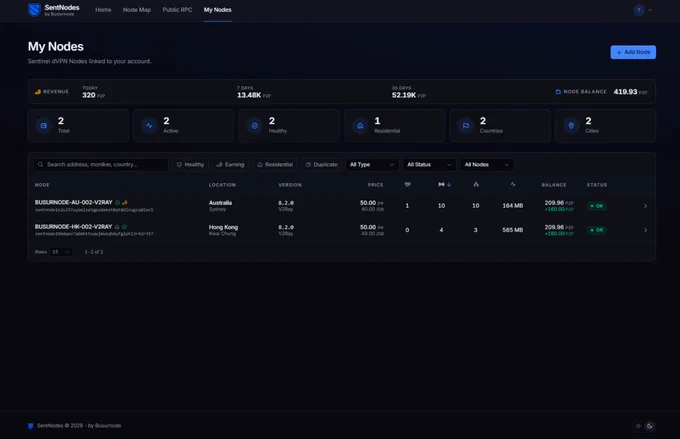Click AU node earning coins badge
This screenshot has width=680, height=439.
[x=124, y=203]
